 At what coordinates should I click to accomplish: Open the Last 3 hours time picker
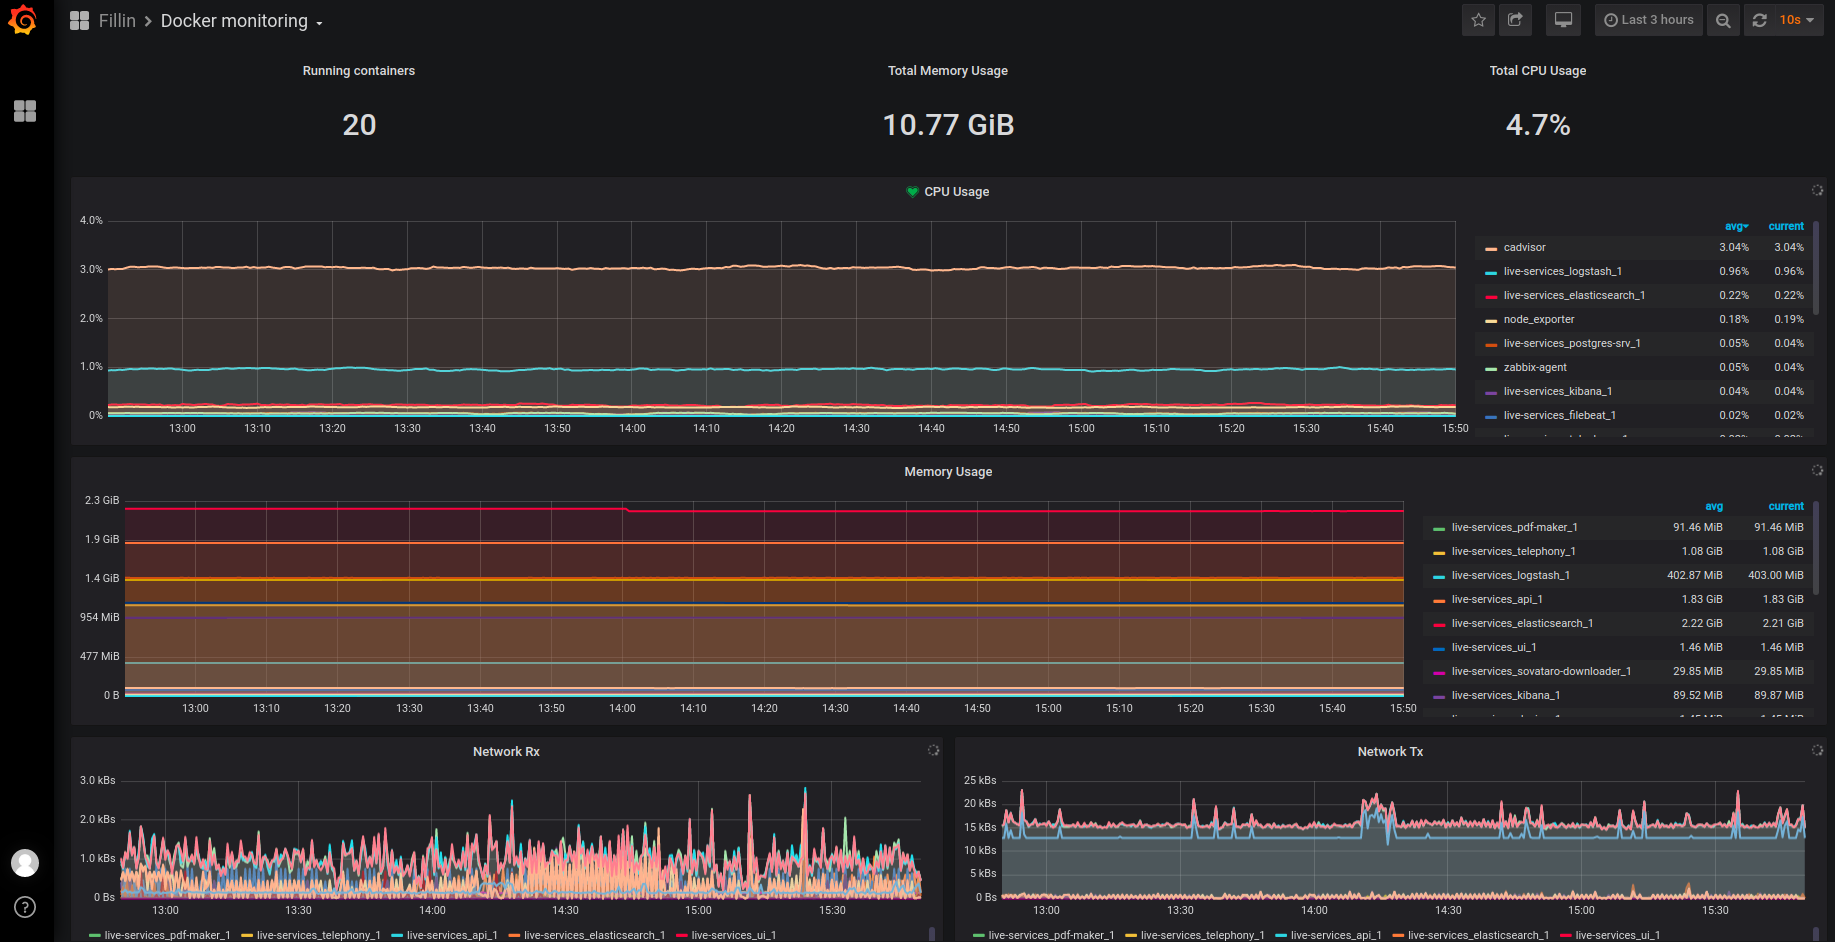coord(1649,20)
